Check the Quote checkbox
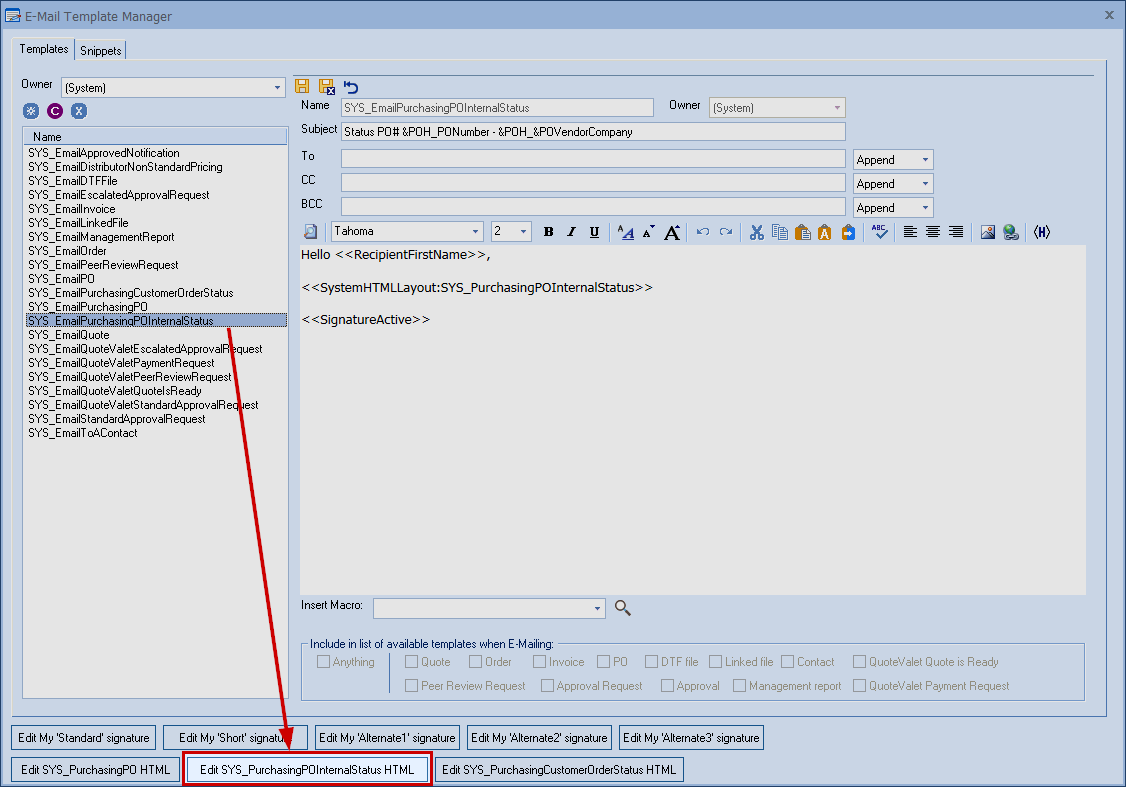This screenshot has height=787, width=1126. 412,662
